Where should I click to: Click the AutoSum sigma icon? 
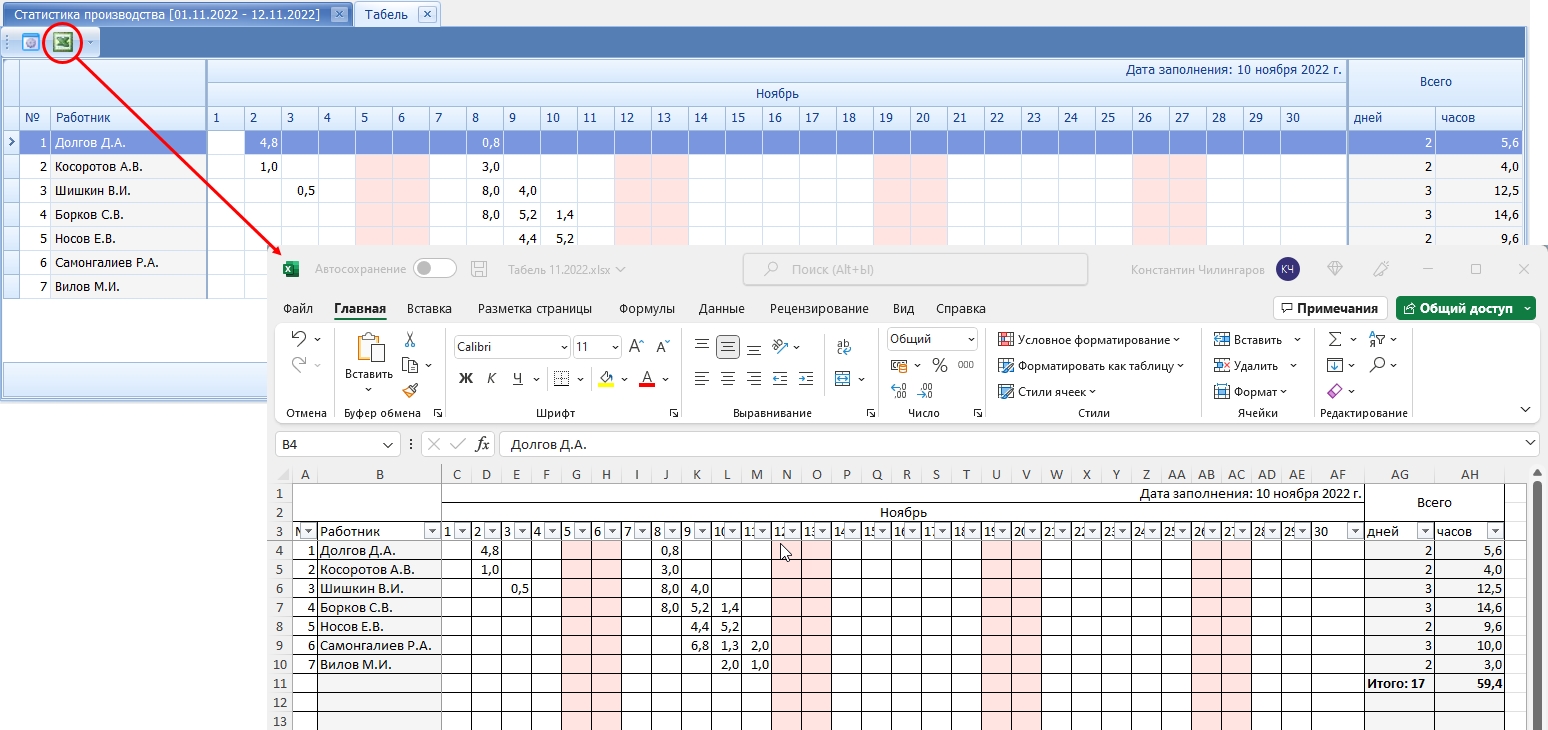tap(1334, 339)
